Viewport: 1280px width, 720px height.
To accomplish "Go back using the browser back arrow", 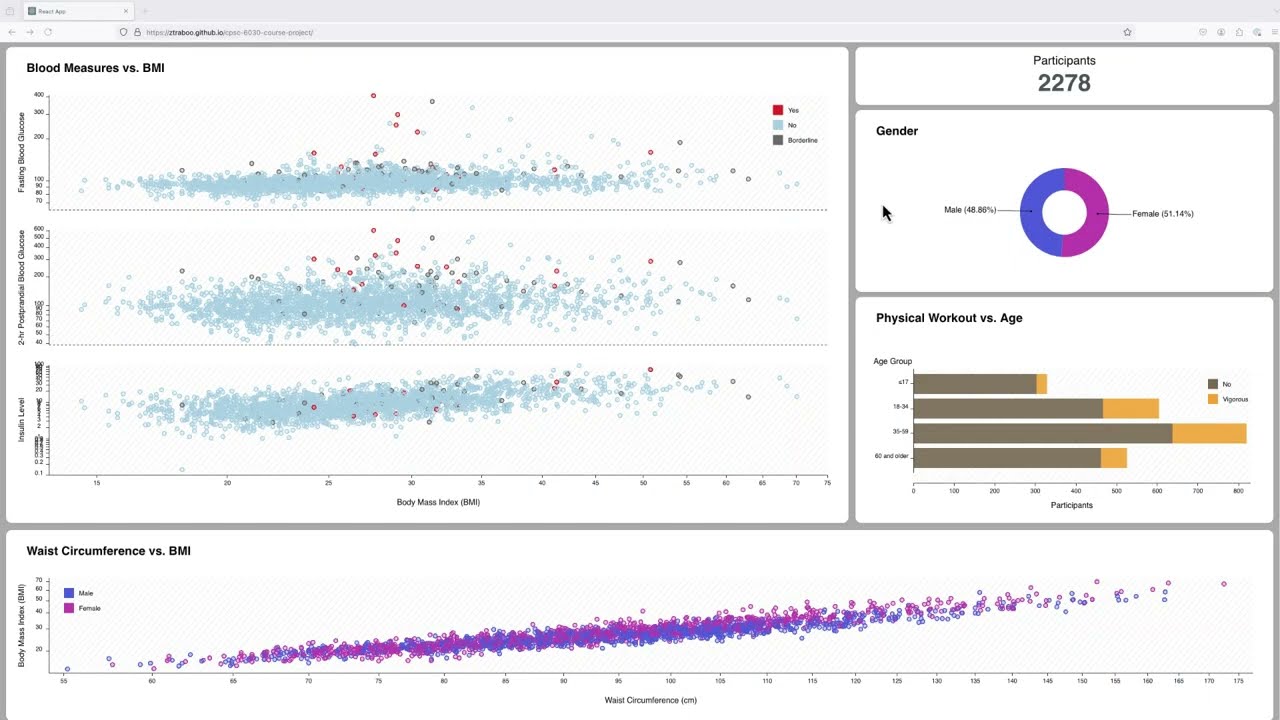I will click(12, 32).
